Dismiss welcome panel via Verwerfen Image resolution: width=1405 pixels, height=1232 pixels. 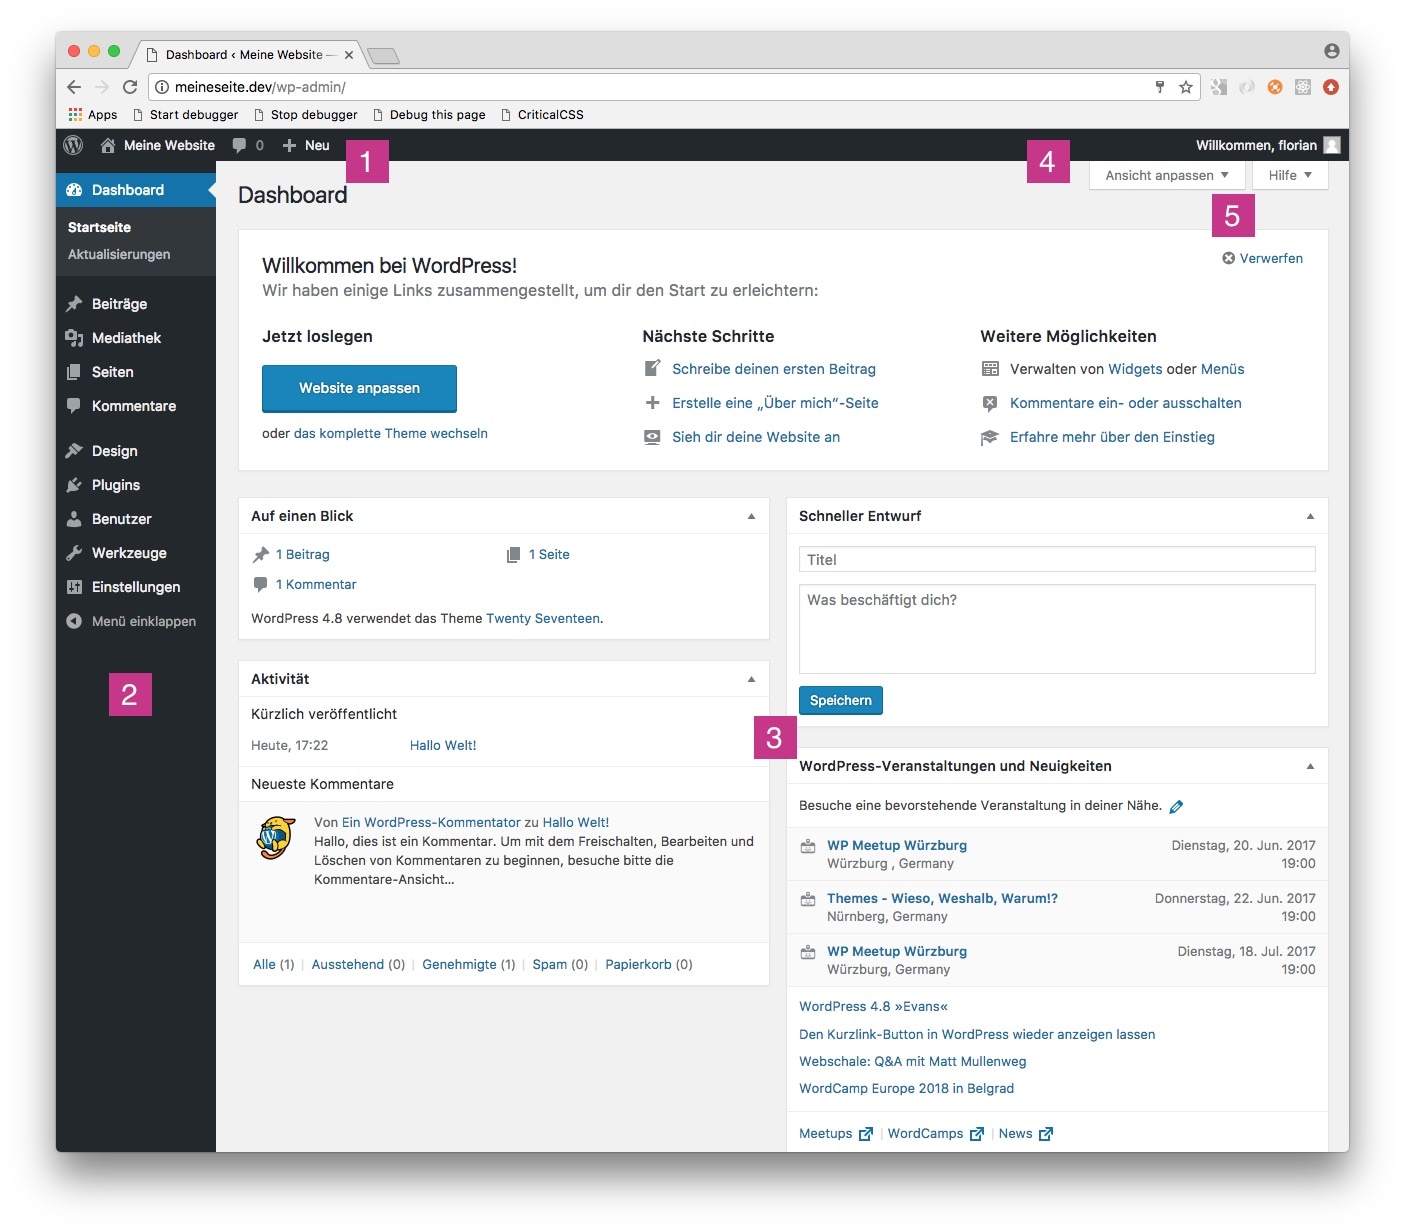pos(1262,258)
